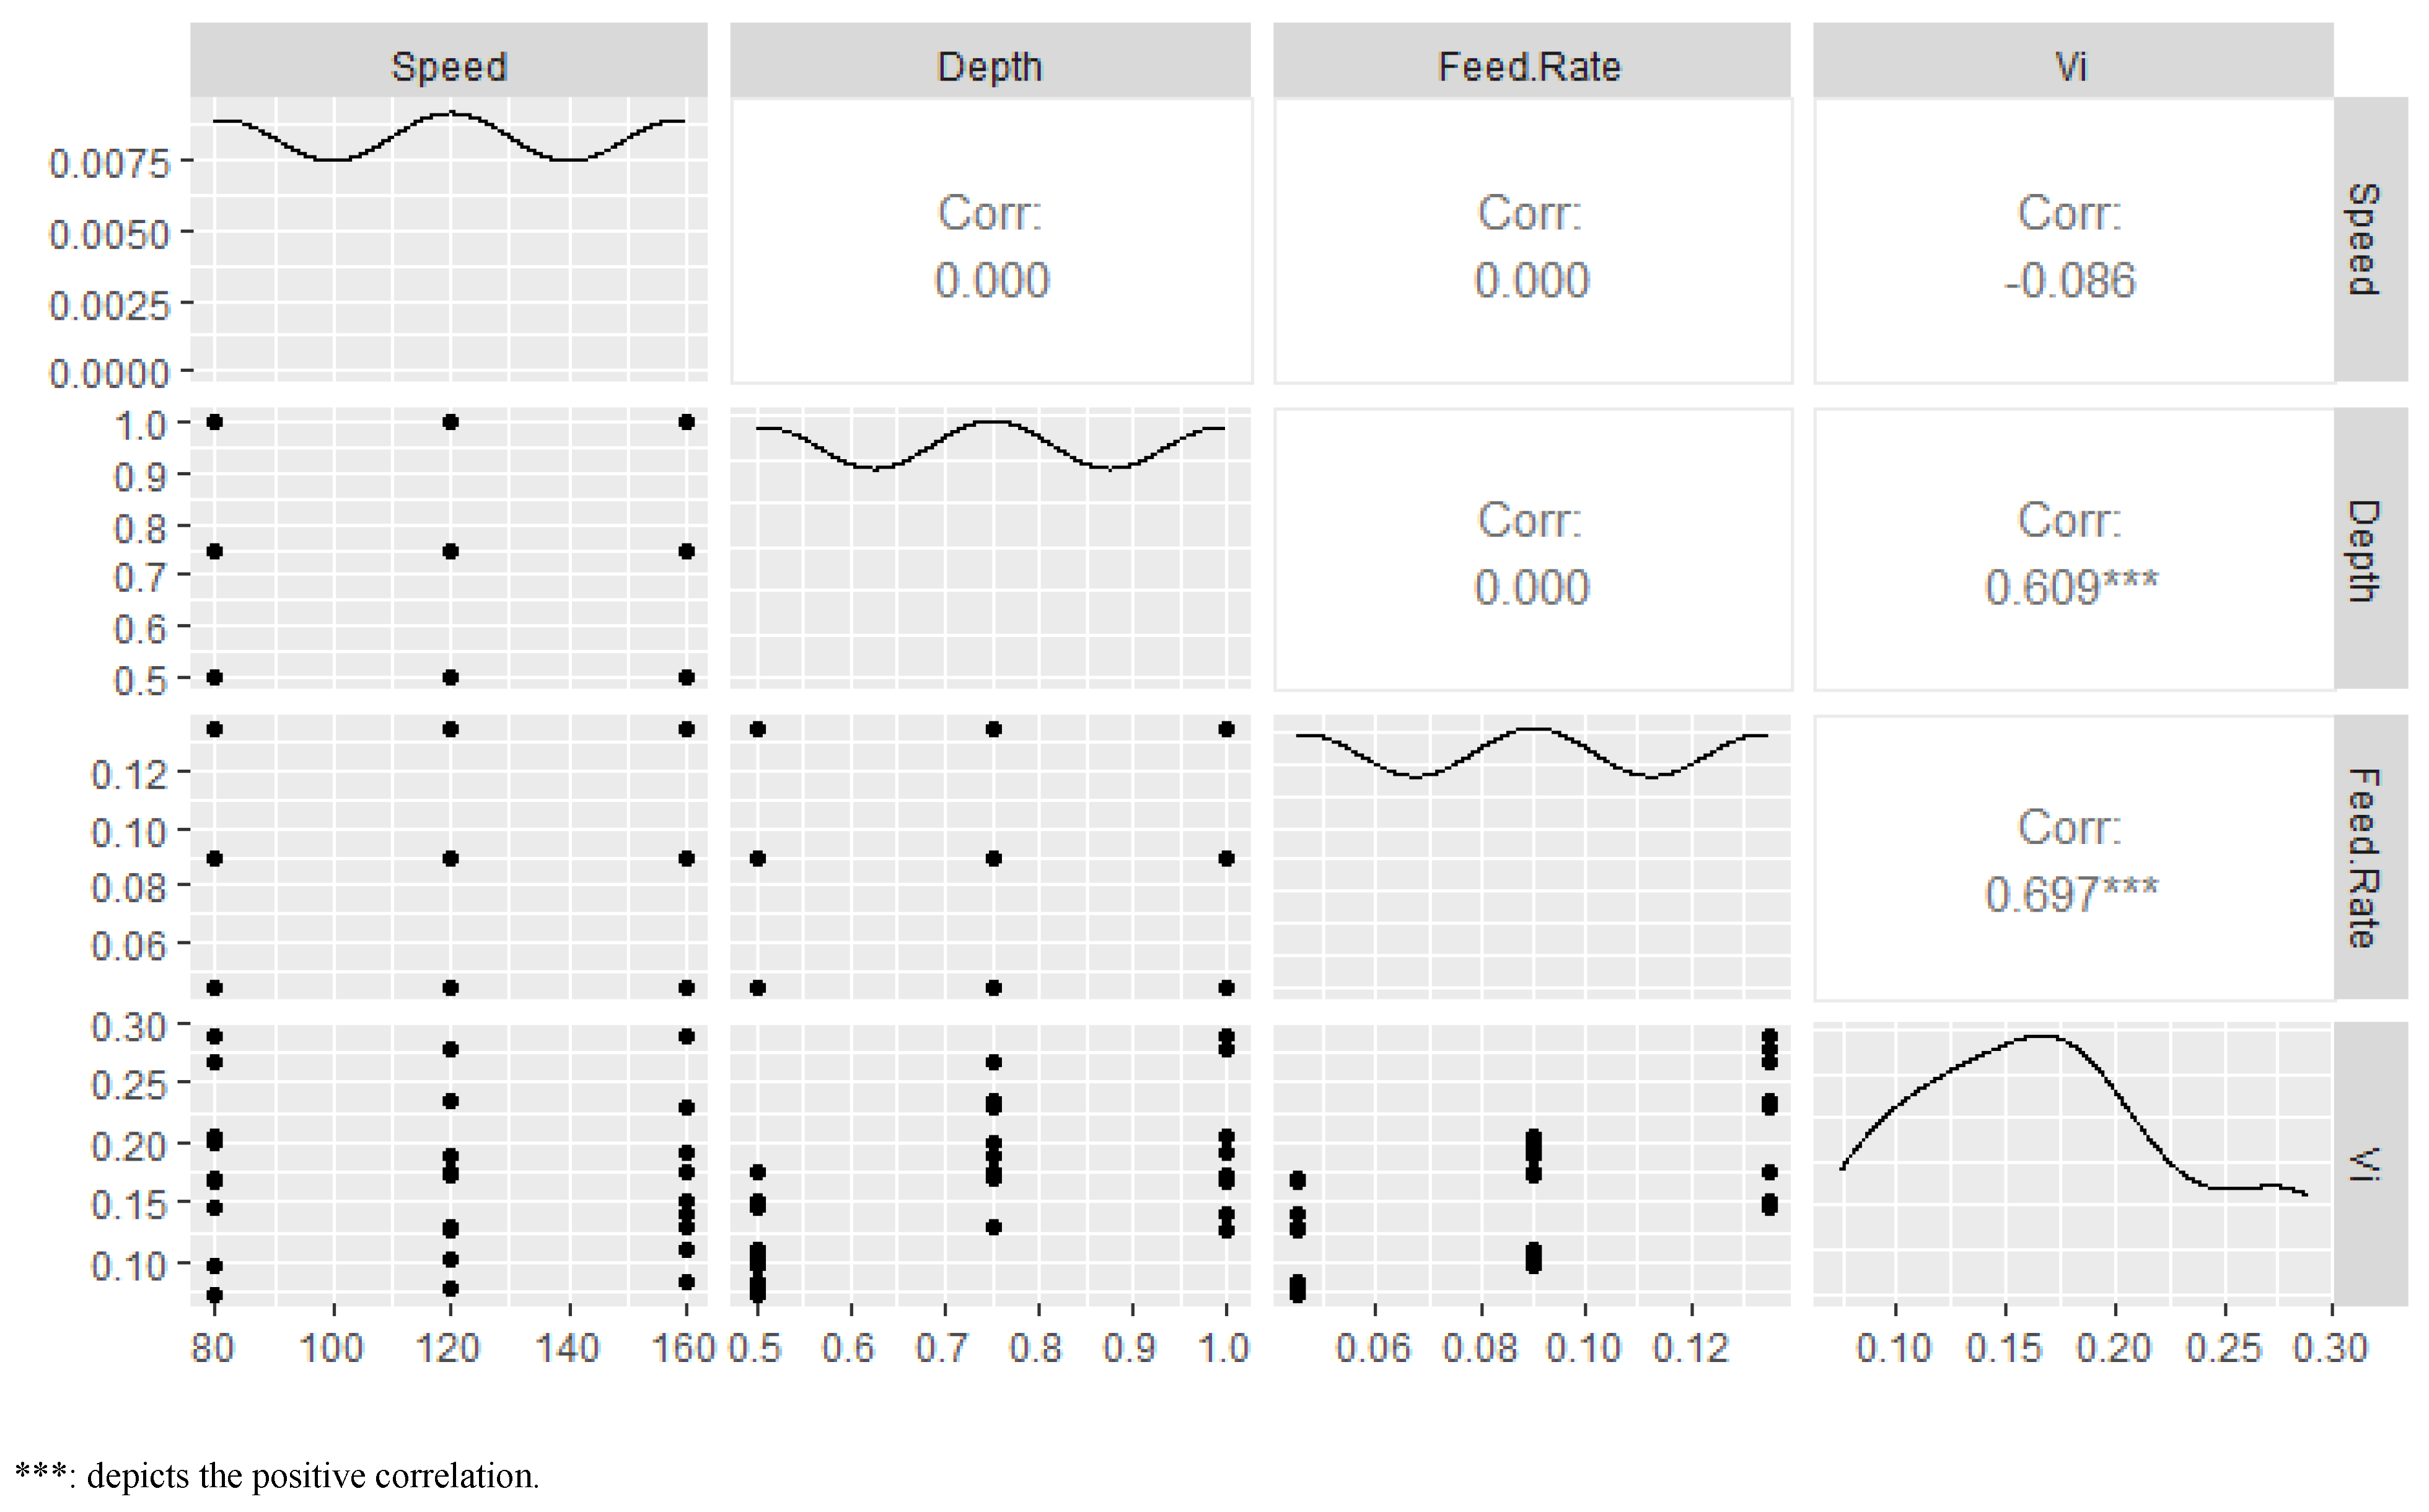Click the -0.086 correlation value
This screenshot has width=2429, height=1512.
click(x=2070, y=280)
